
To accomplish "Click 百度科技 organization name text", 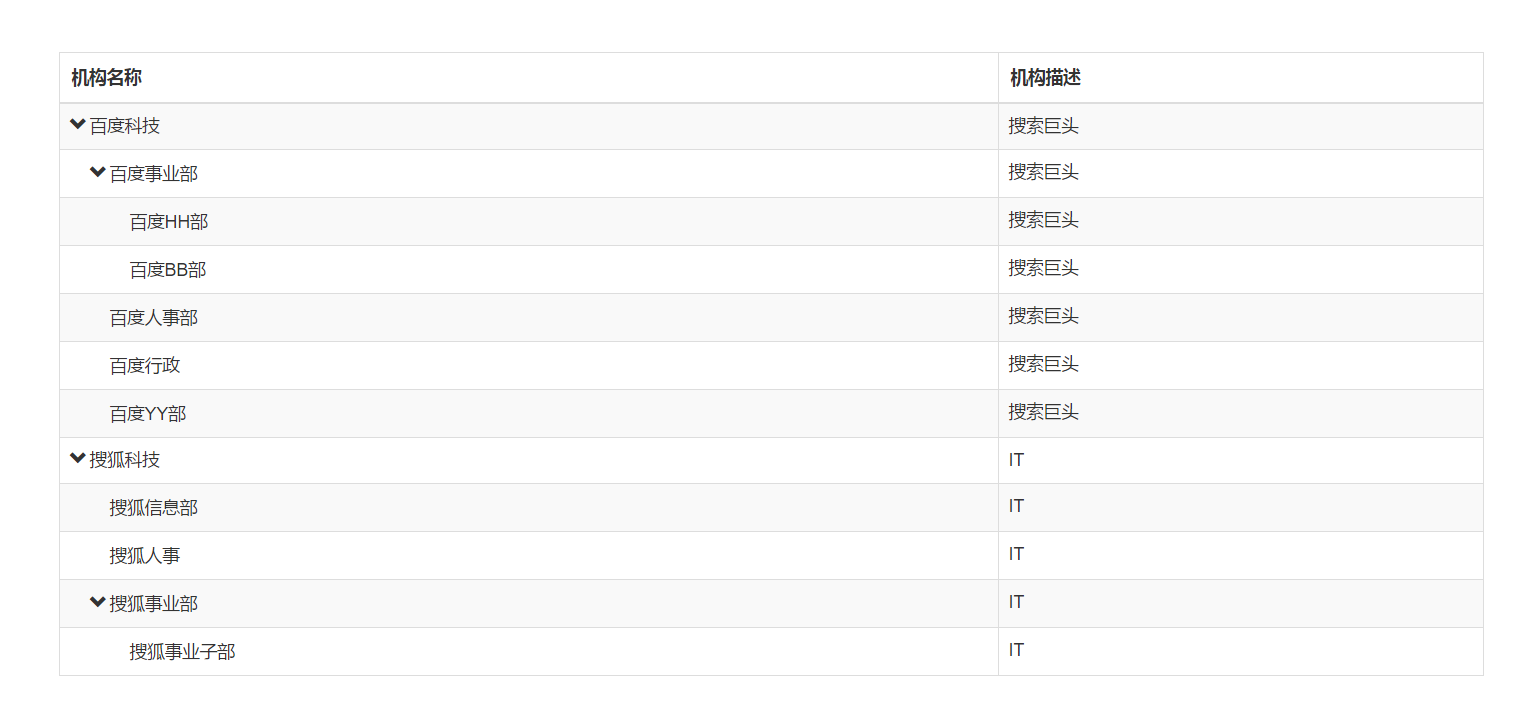I will 125,126.
